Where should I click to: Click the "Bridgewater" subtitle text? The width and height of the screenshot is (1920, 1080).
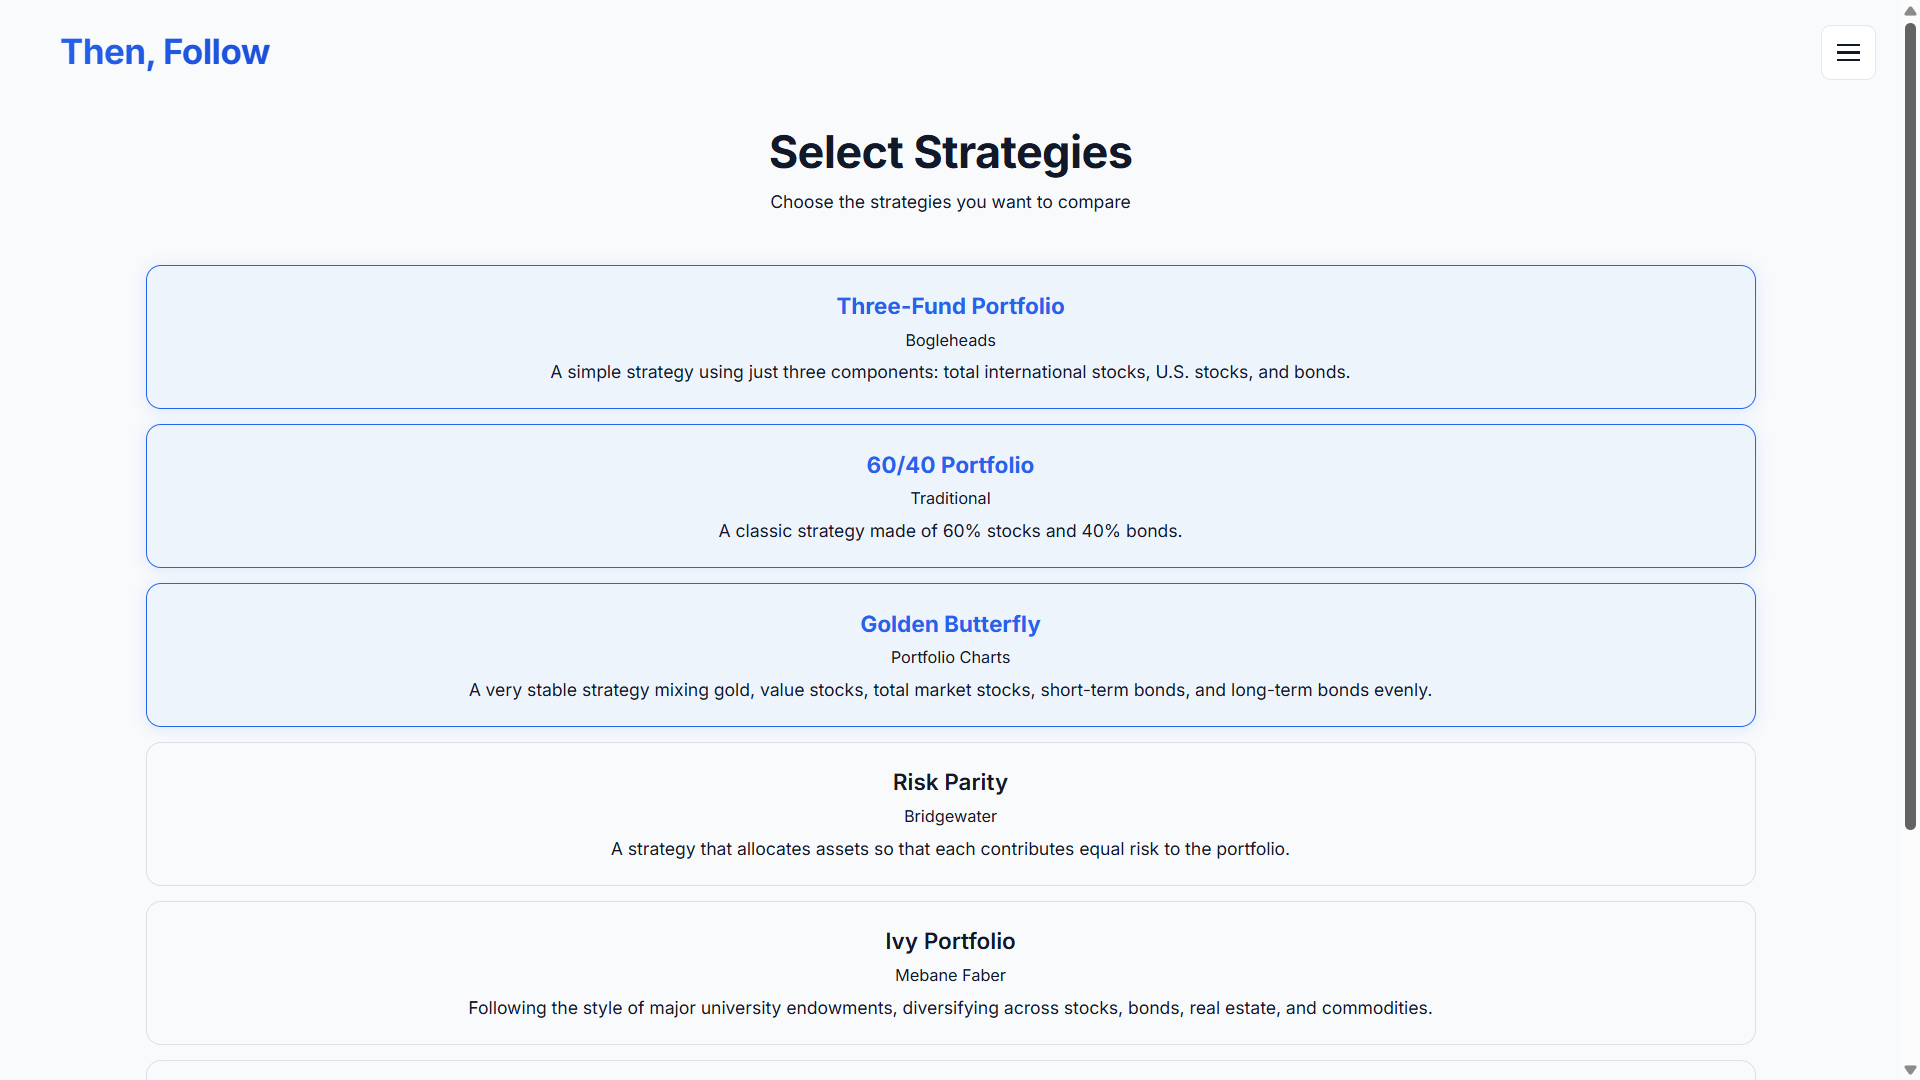(949, 816)
